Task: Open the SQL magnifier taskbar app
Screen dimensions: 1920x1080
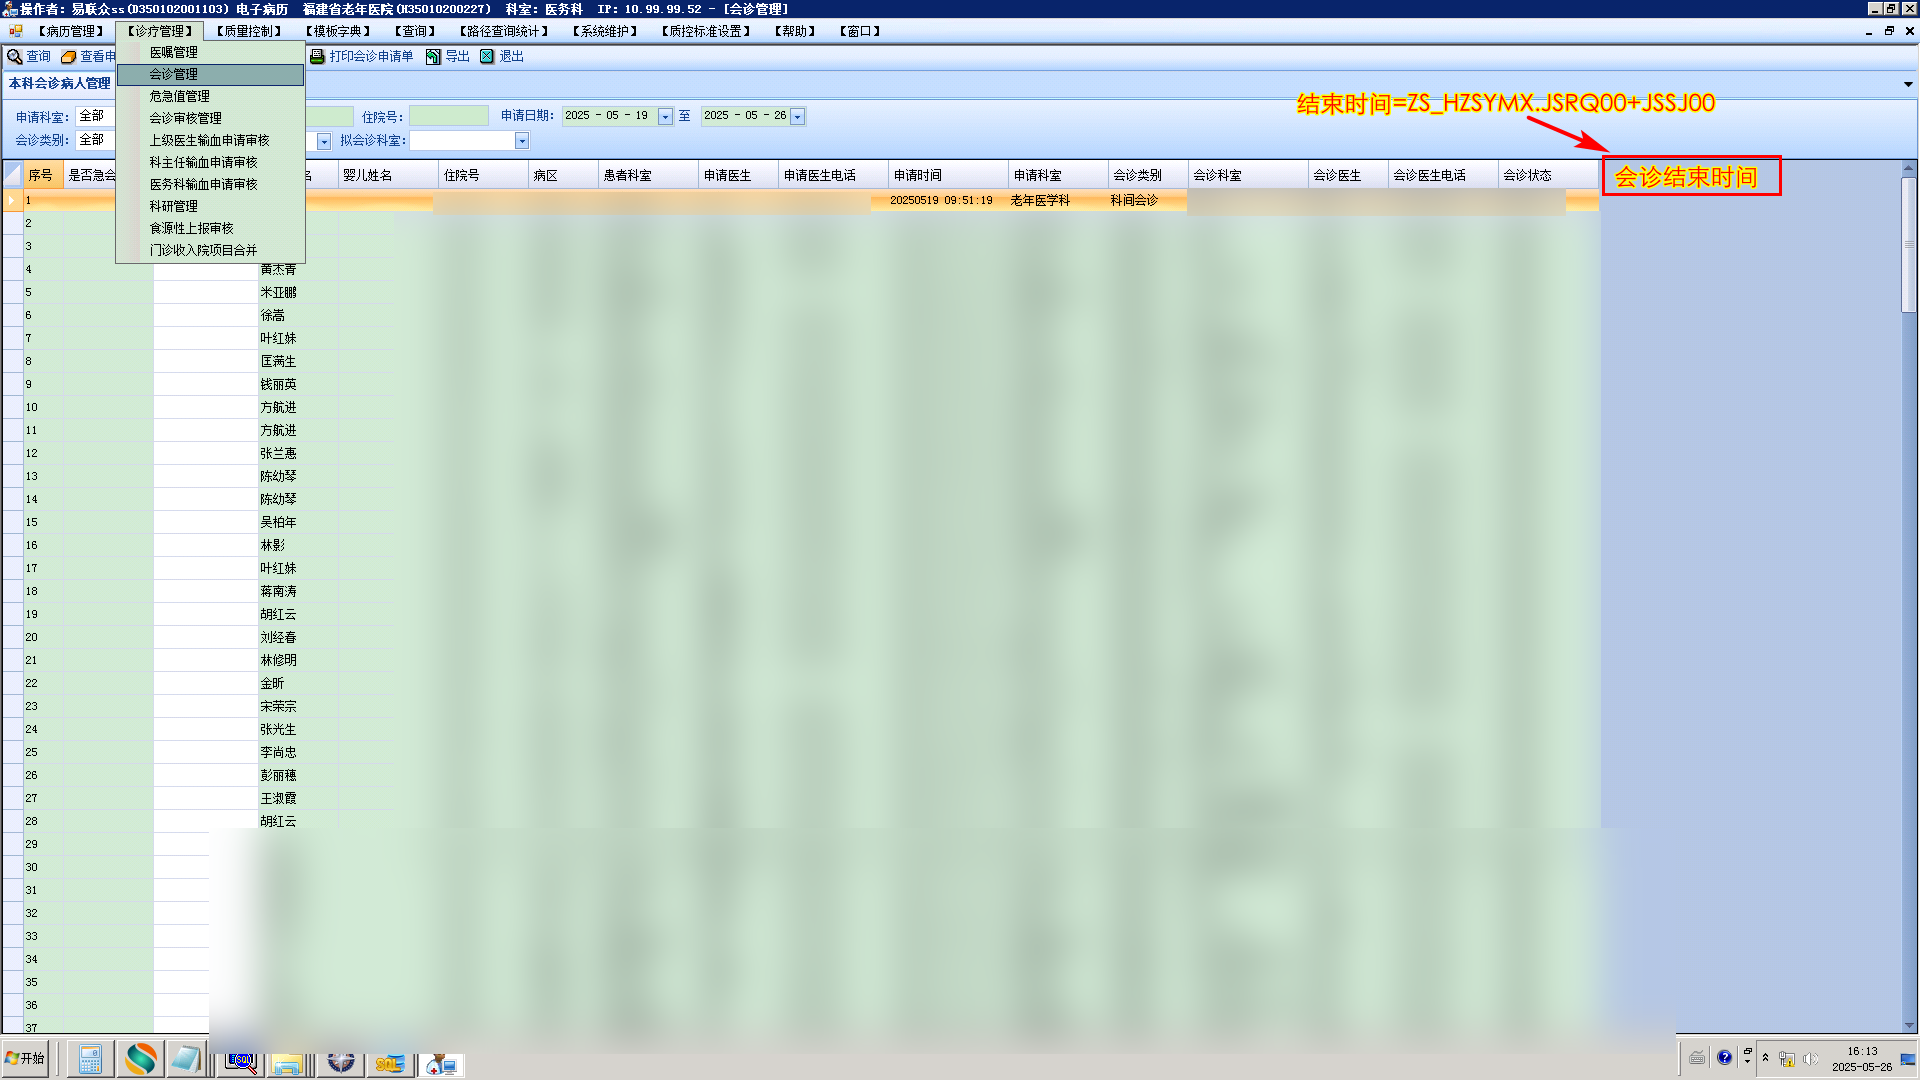Action: (240, 1060)
